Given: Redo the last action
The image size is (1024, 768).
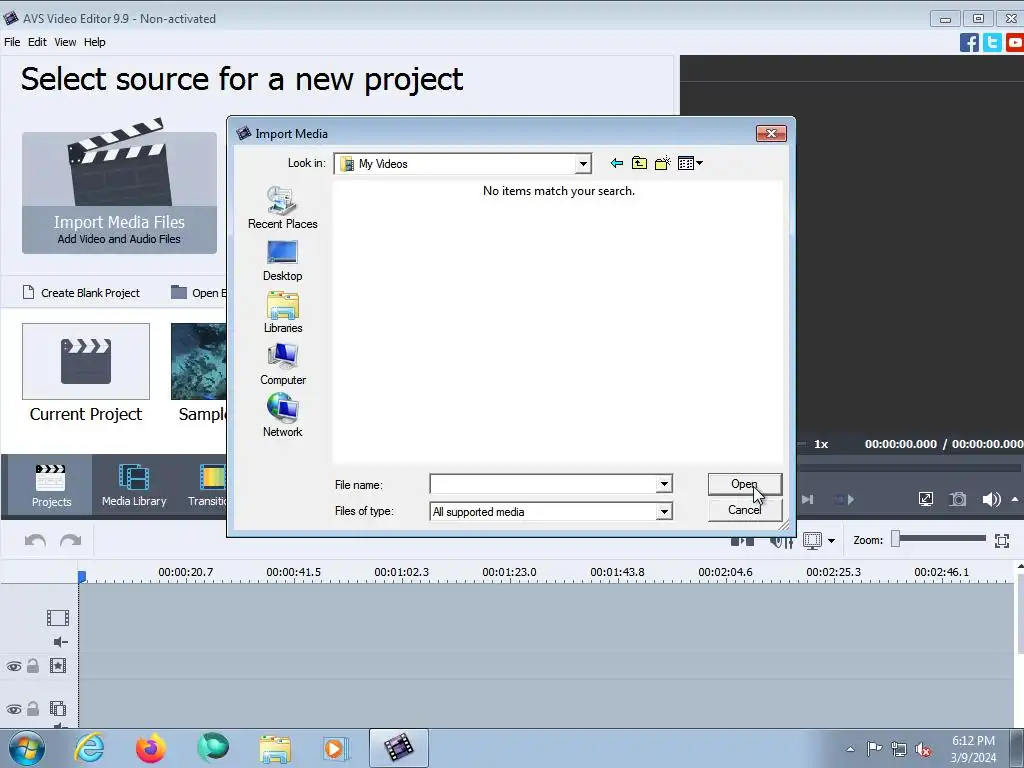Looking at the screenshot, I should [x=71, y=541].
